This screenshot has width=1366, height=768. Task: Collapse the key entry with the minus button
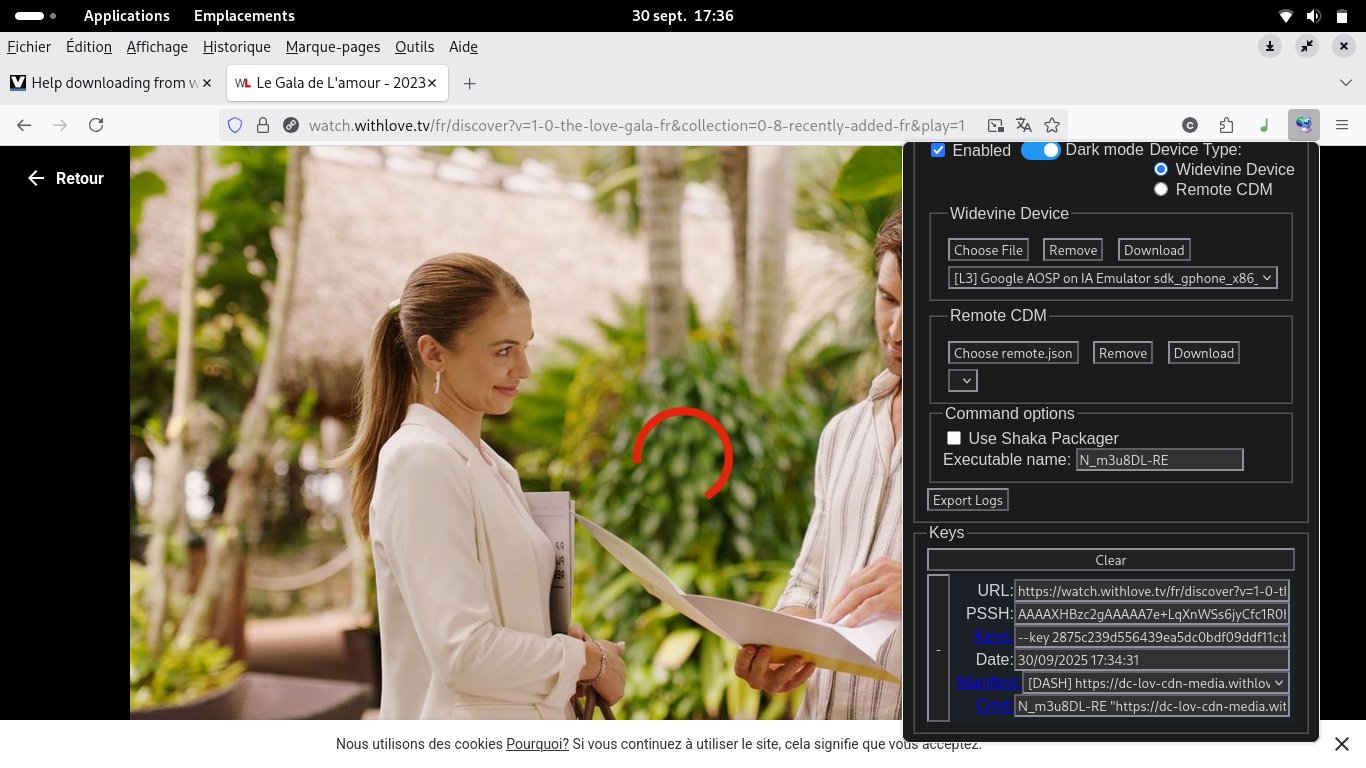coord(938,649)
